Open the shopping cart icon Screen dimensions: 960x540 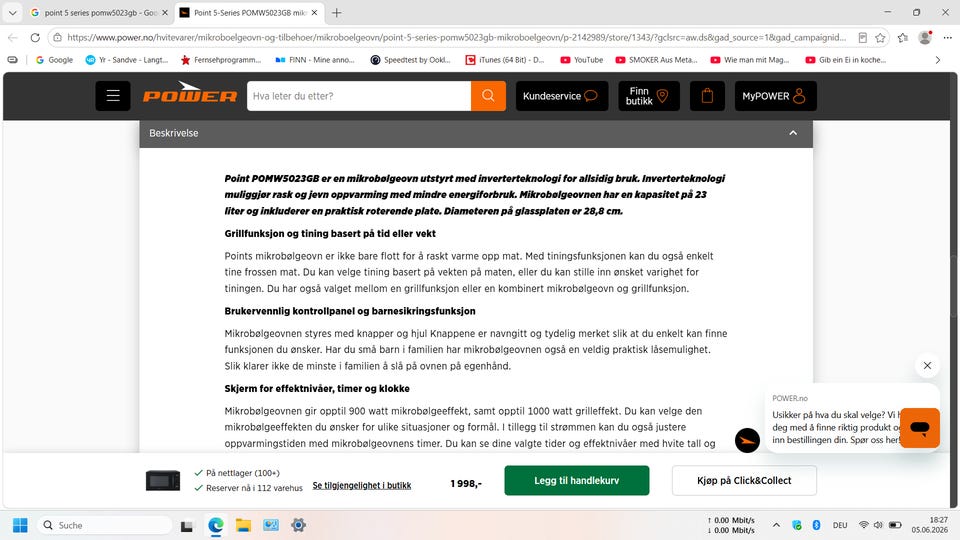(707, 96)
